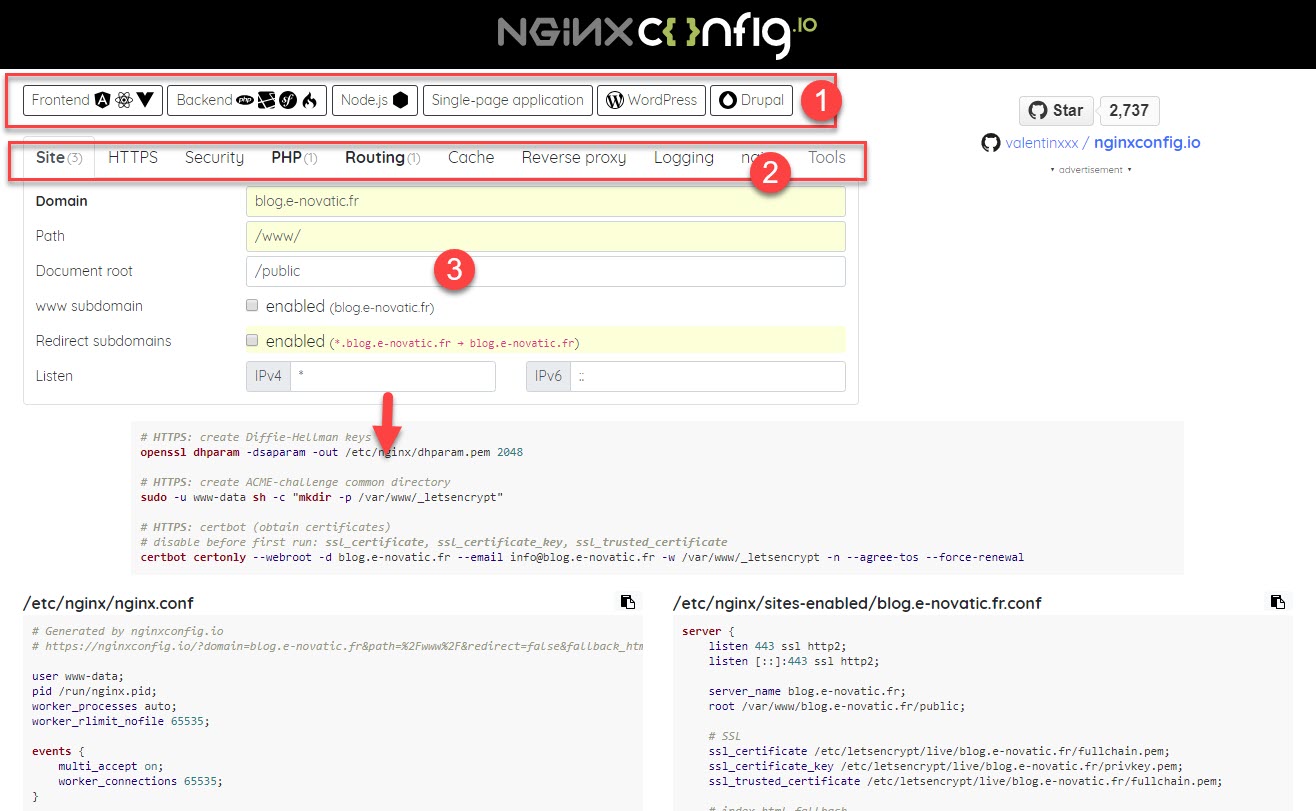The height and width of the screenshot is (811, 1316).
Task: Switch to the Site tab
Action: pos(59,158)
